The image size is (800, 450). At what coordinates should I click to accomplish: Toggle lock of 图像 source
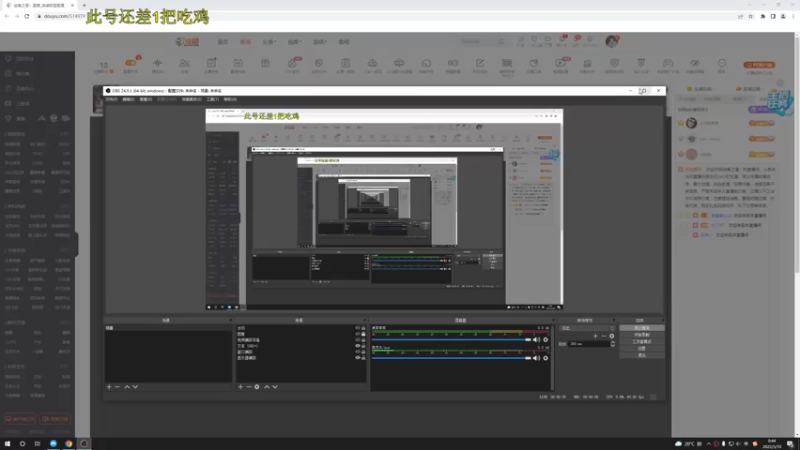363,334
